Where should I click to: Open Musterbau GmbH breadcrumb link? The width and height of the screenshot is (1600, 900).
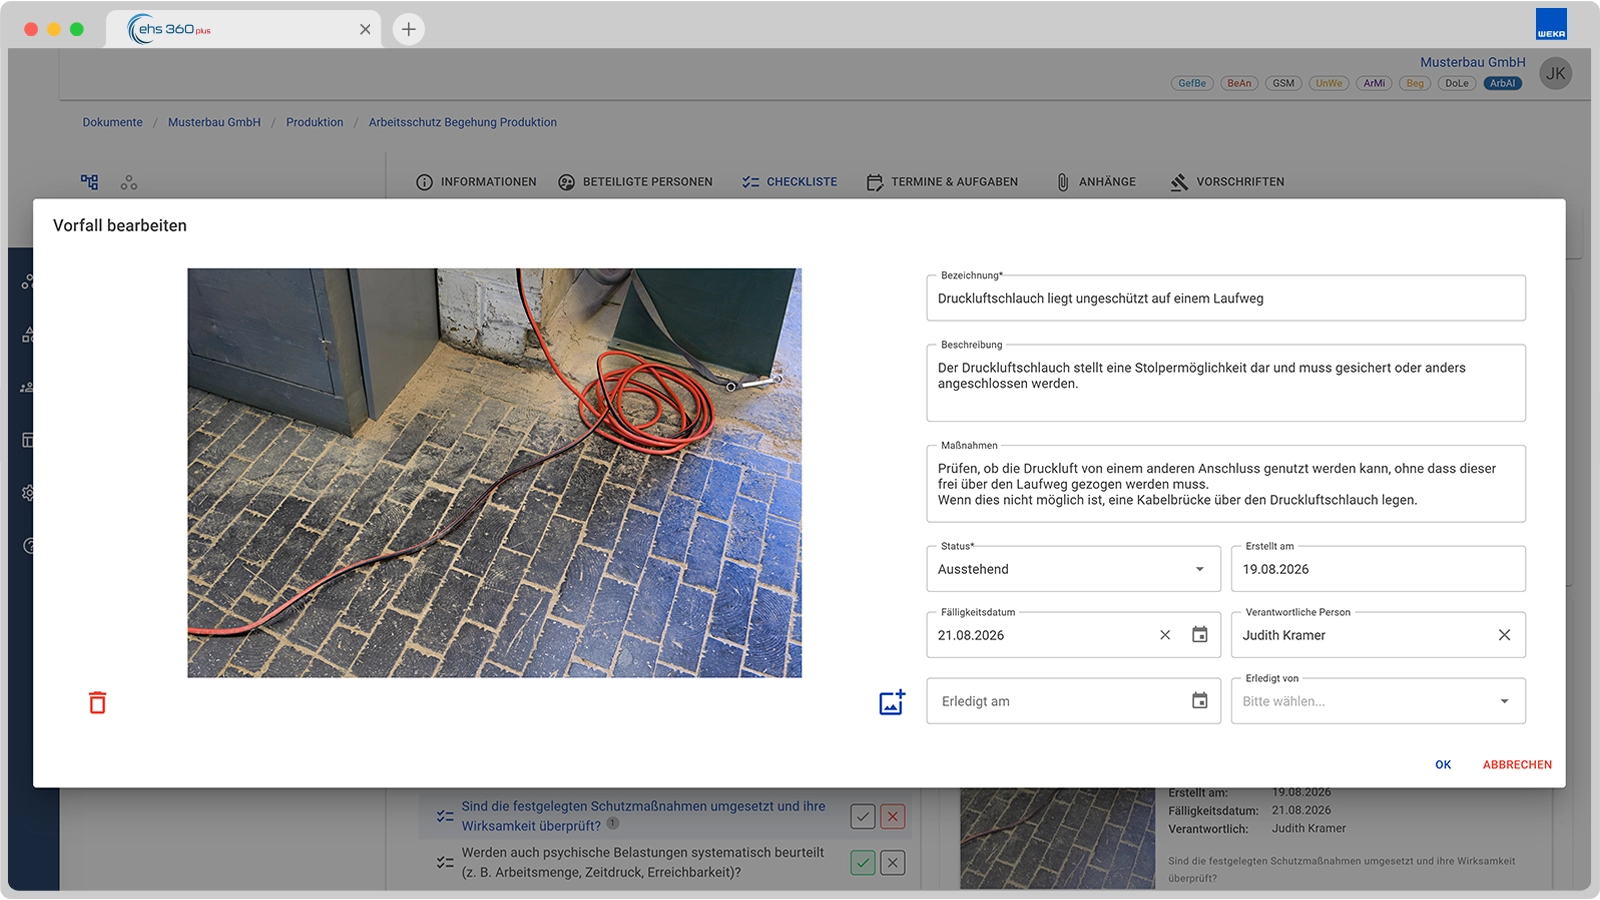tap(214, 122)
